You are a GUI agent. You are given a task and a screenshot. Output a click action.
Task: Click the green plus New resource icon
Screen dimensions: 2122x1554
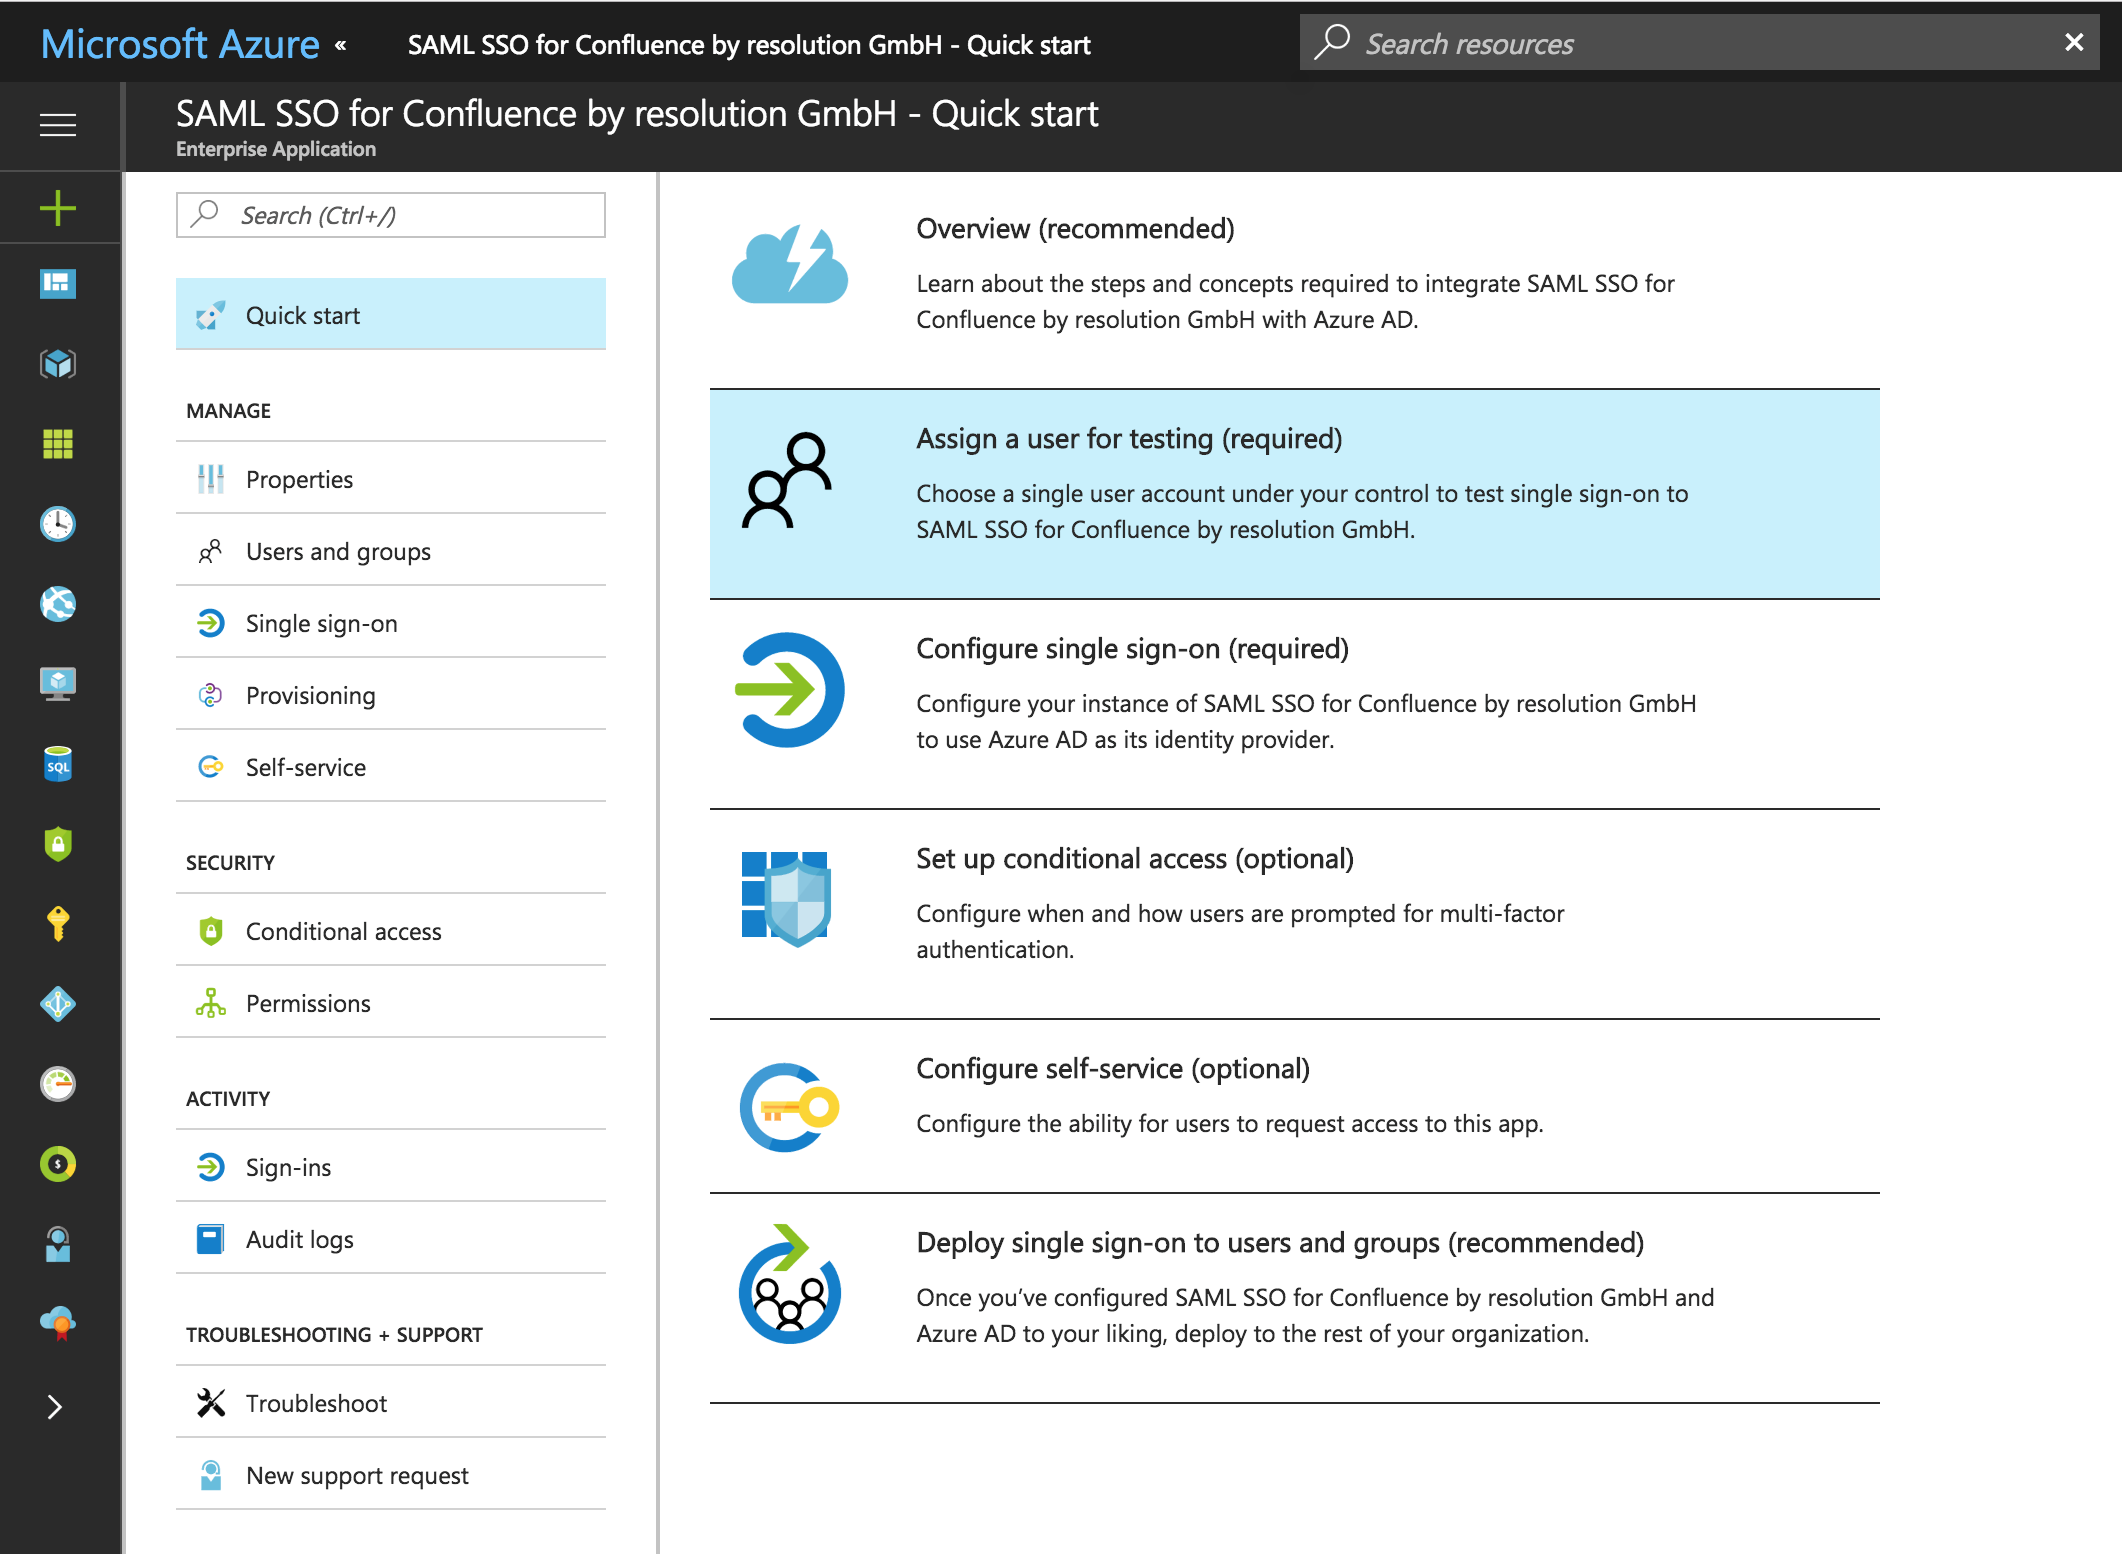(x=58, y=208)
